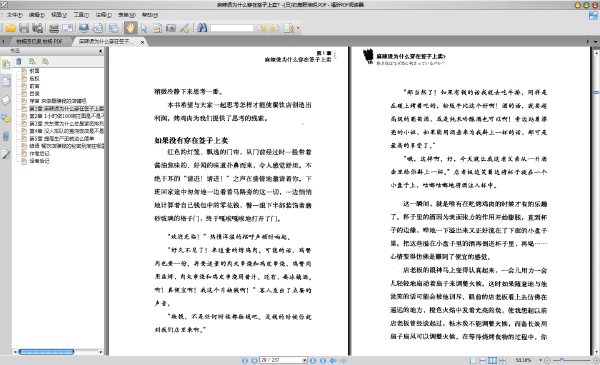Go to first page button
Viewport: 600px width, 365px height.
pyautogui.click(x=245, y=360)
